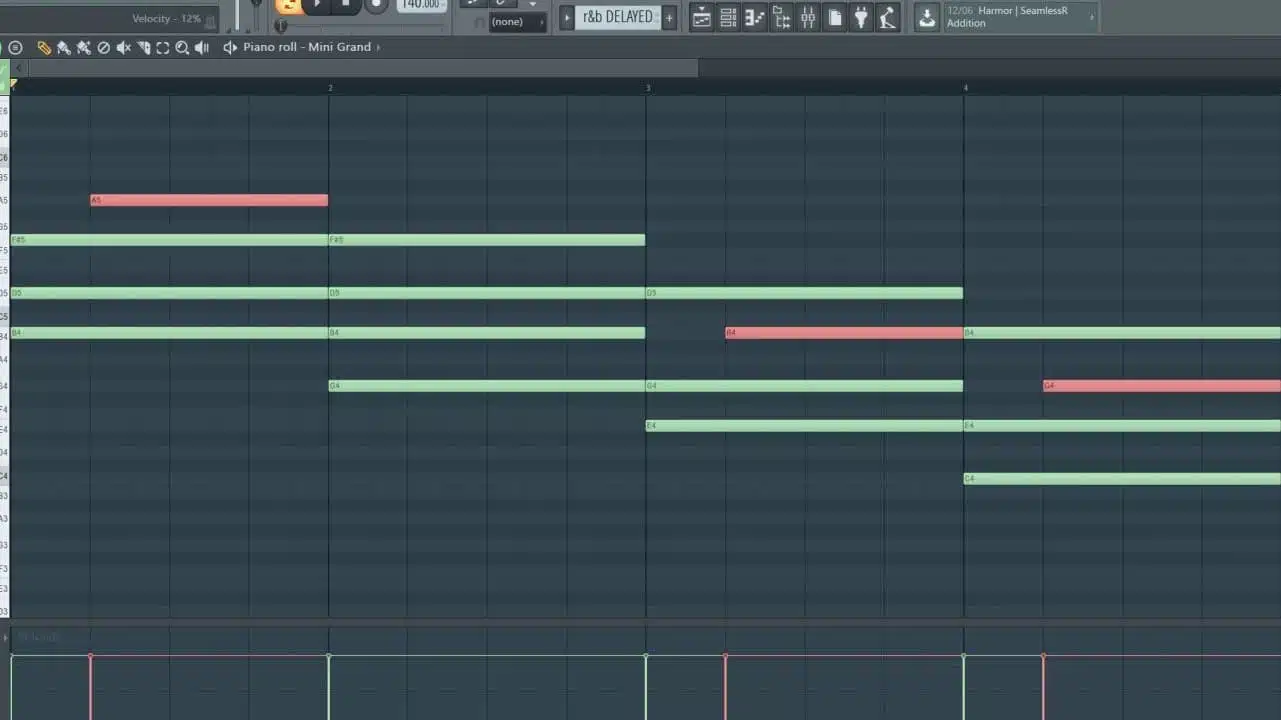Pick the magnifier Zoom tool
The height and width of the screenshot is (720, 1281).
[x=182, y=47]
